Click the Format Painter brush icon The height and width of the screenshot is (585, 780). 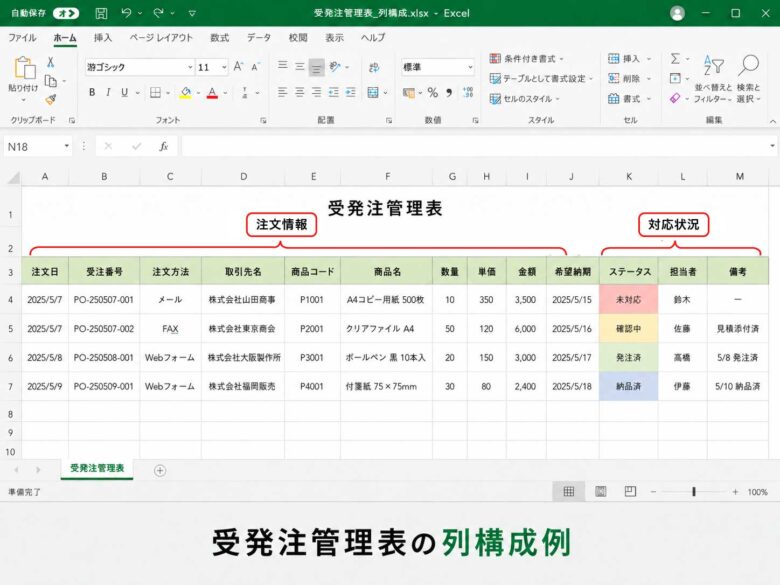click(x=51, y=99)
